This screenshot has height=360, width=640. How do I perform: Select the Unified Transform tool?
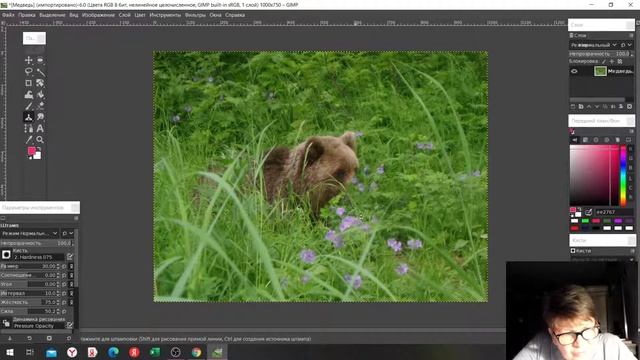(40, 83)
